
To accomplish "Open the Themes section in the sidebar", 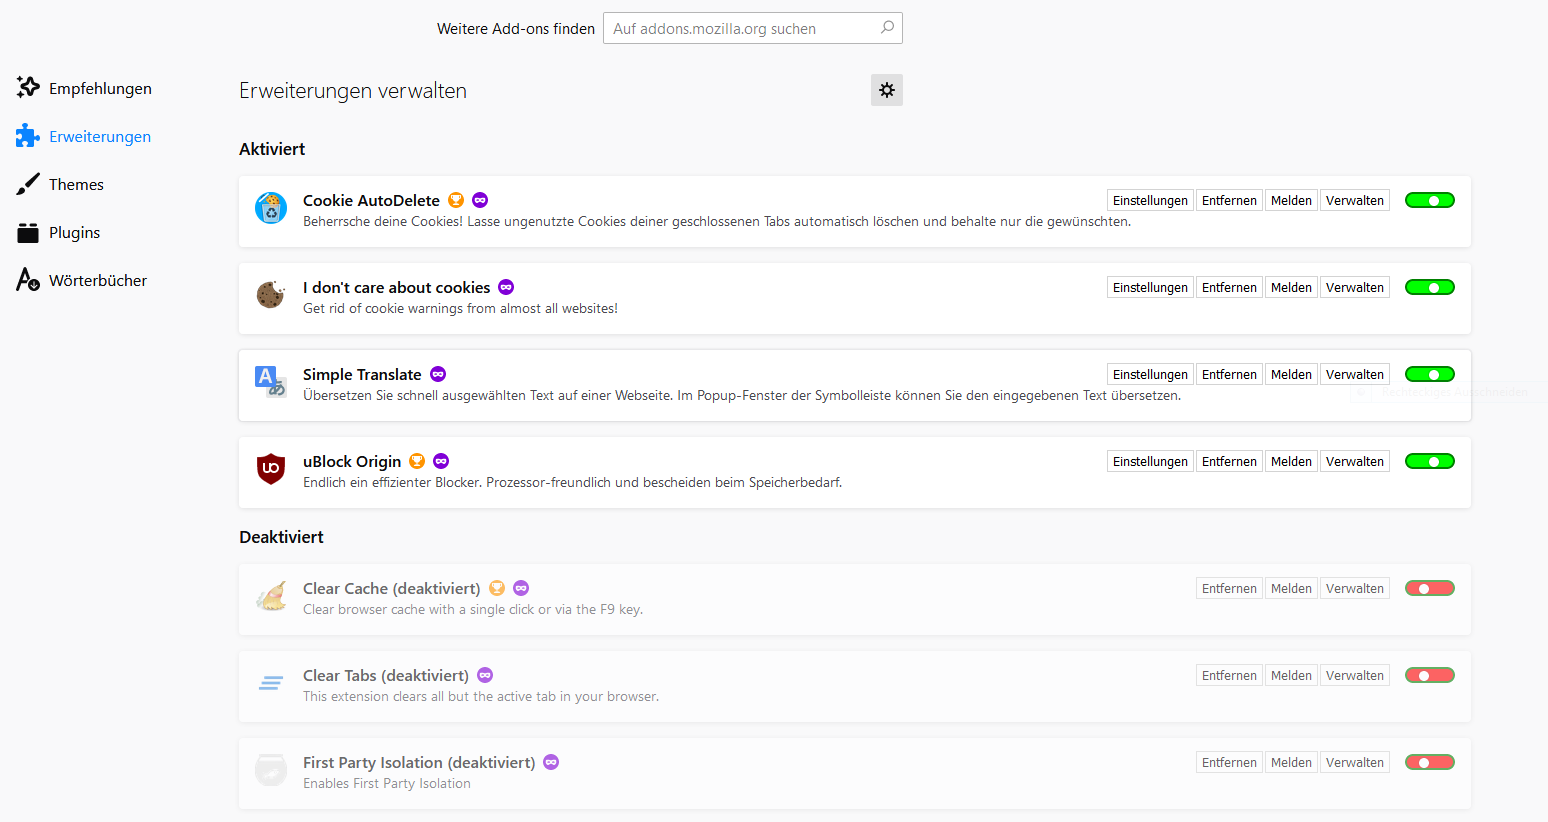I will pos(76,185).
